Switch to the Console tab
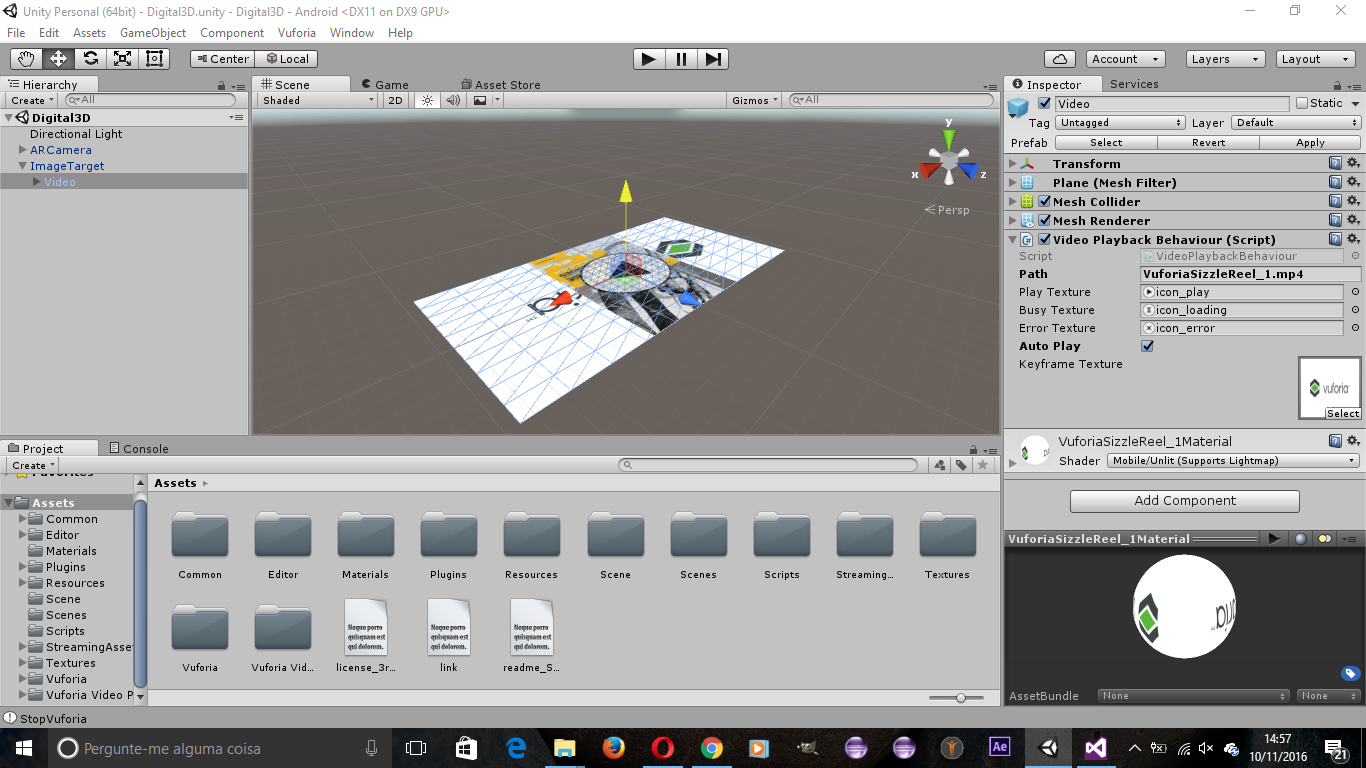 coord(138,448)
